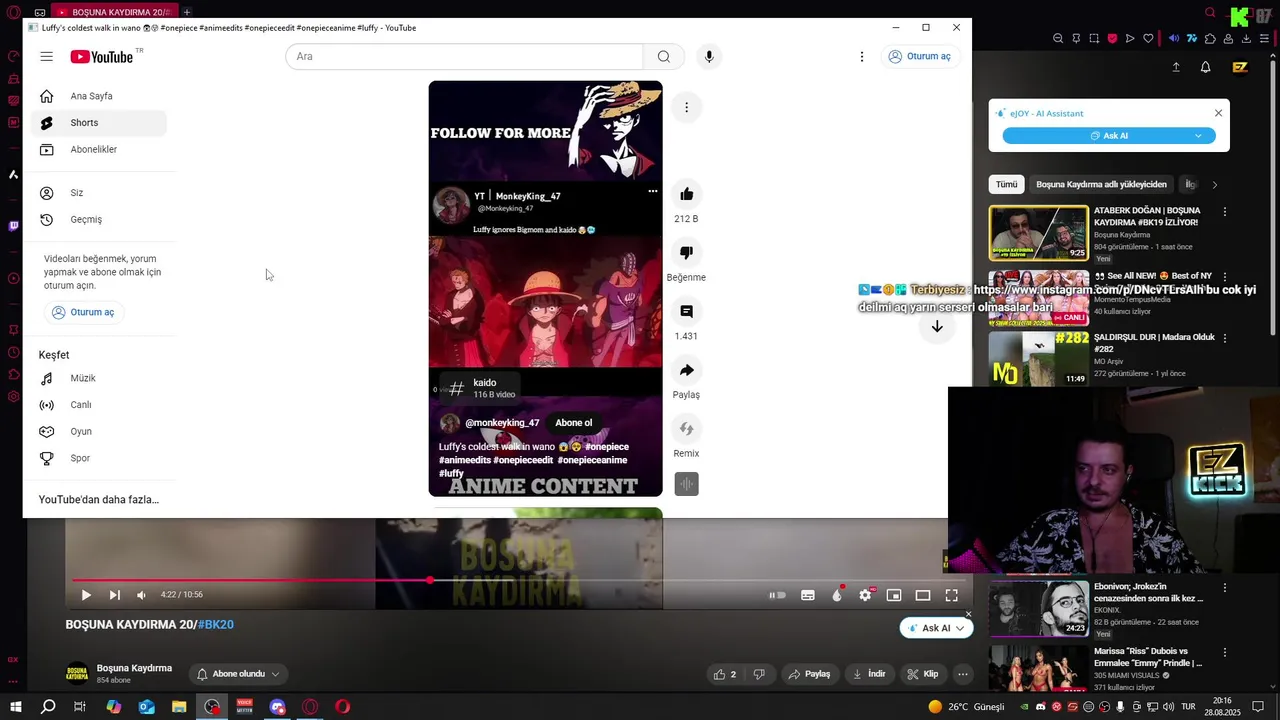Screen dimensions: 1280x720
Task: Subscribe with Abone ol on the Short
Action: (574, 423)
